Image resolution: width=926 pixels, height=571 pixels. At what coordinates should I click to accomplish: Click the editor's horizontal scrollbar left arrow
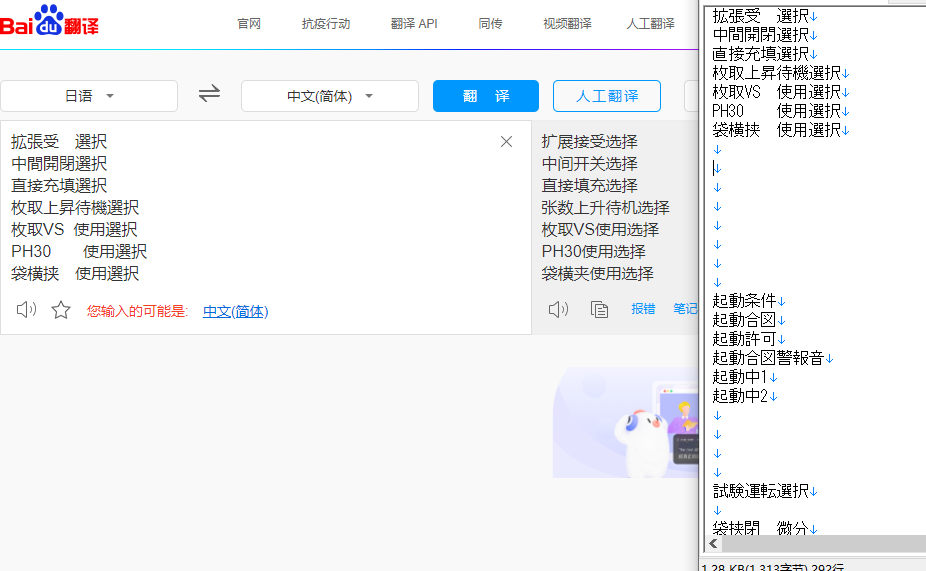[x=713, y=544]
